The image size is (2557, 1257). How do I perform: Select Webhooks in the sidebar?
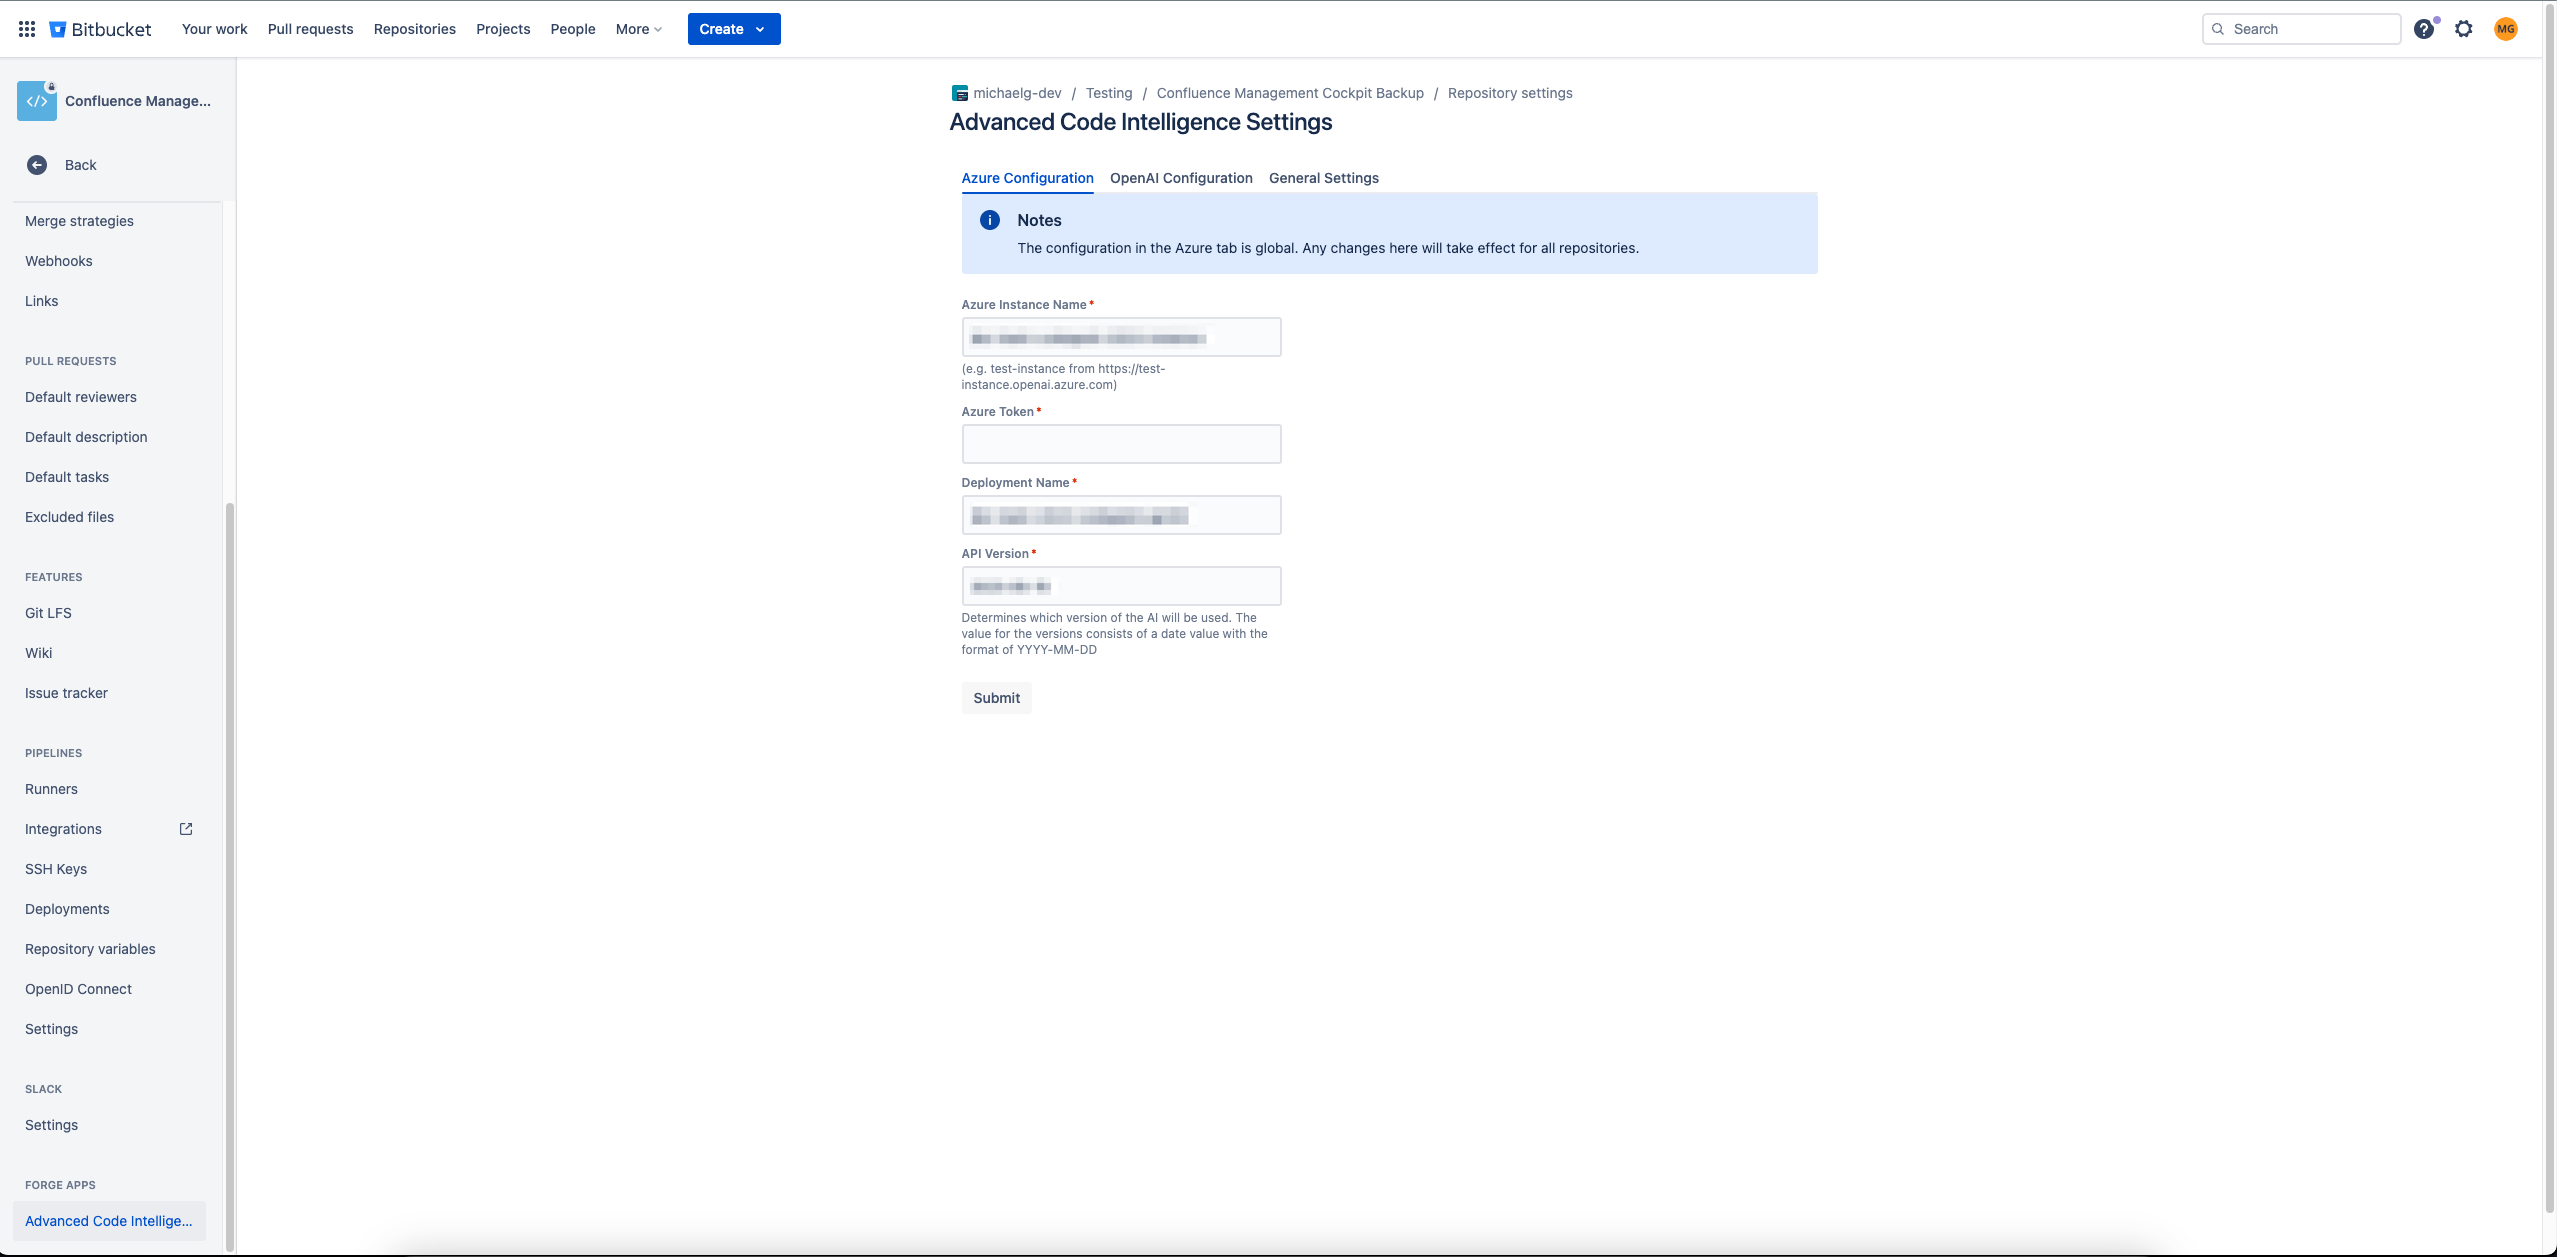pos(59,261)
